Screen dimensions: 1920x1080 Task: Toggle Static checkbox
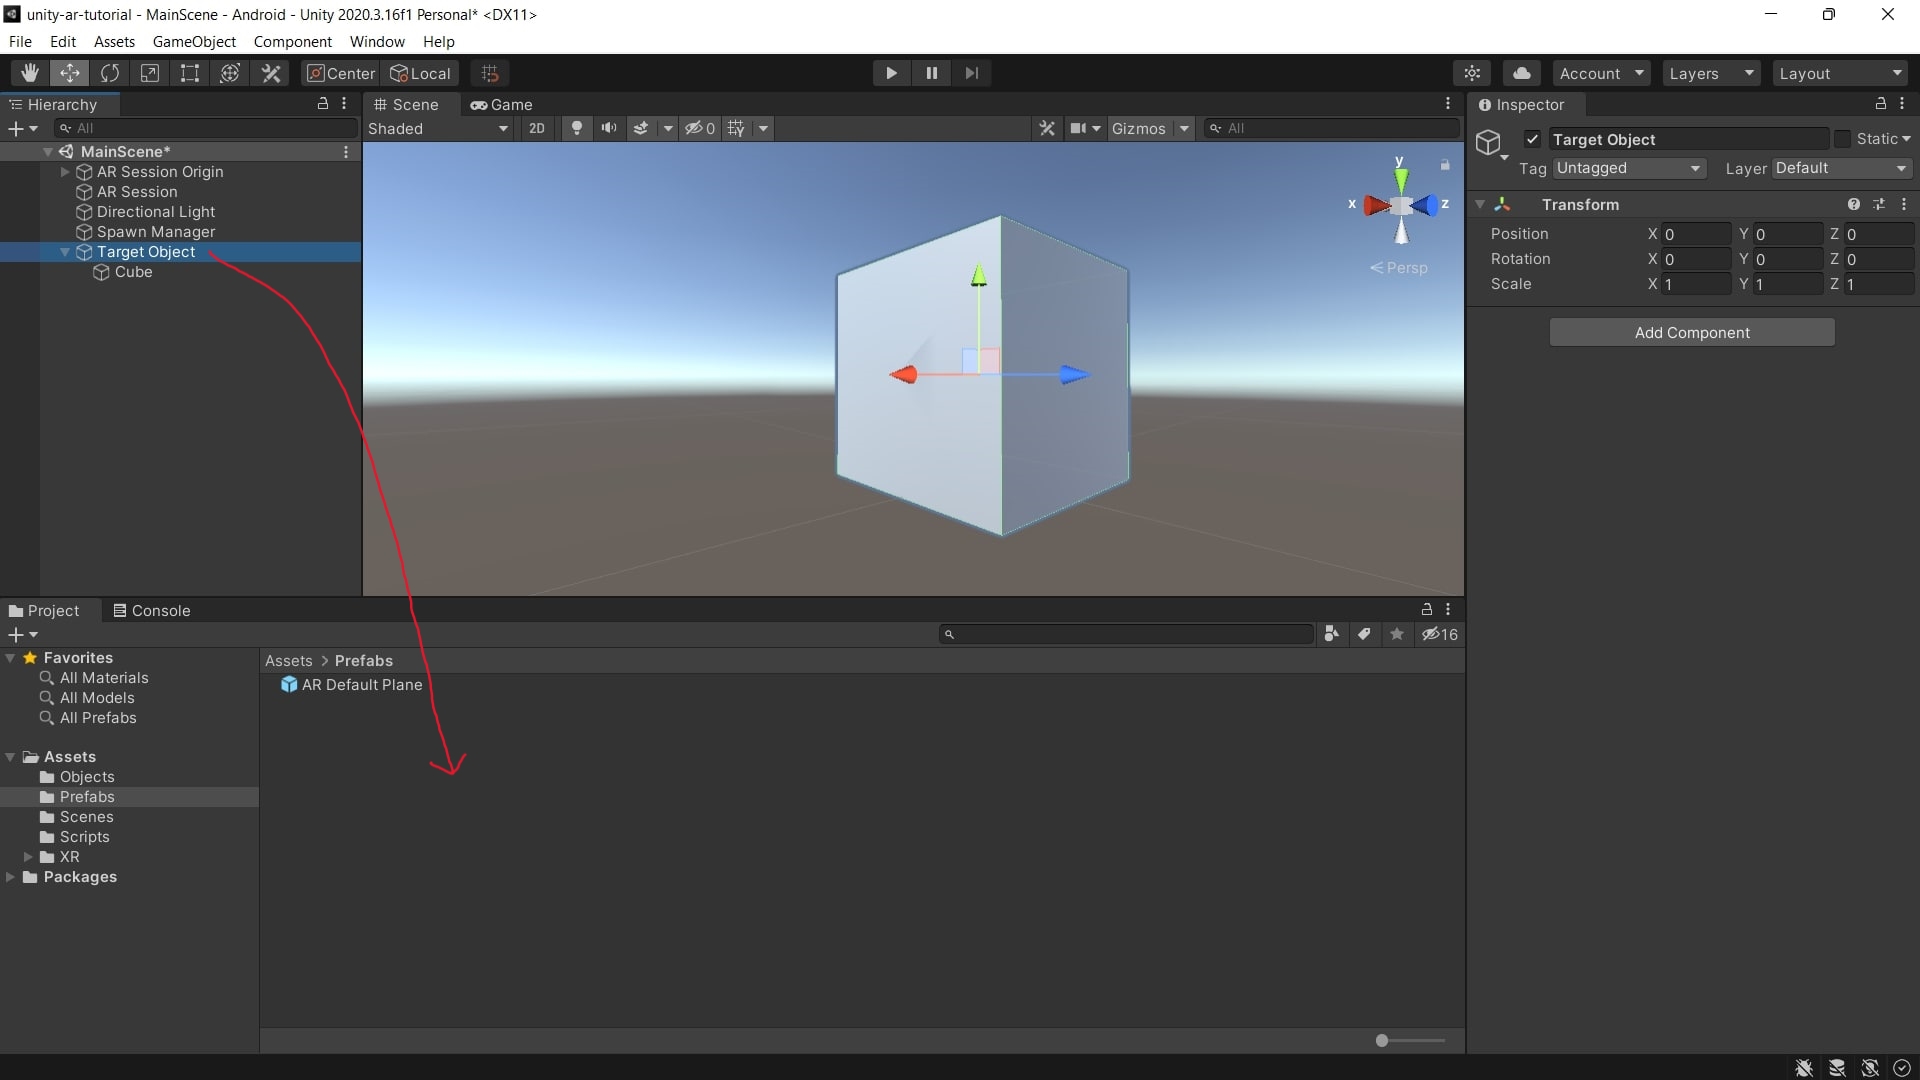pos(1842,139)
